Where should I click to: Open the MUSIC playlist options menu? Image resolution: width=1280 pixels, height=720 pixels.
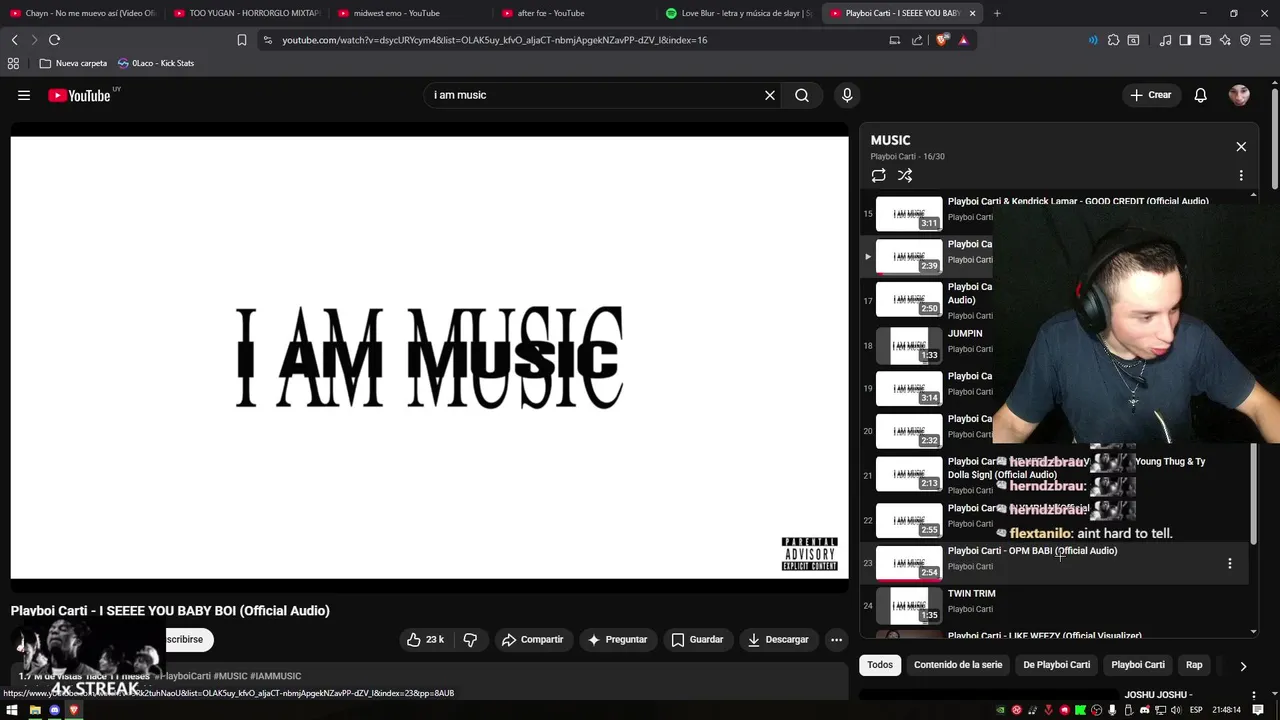[x=1241, y=175]
